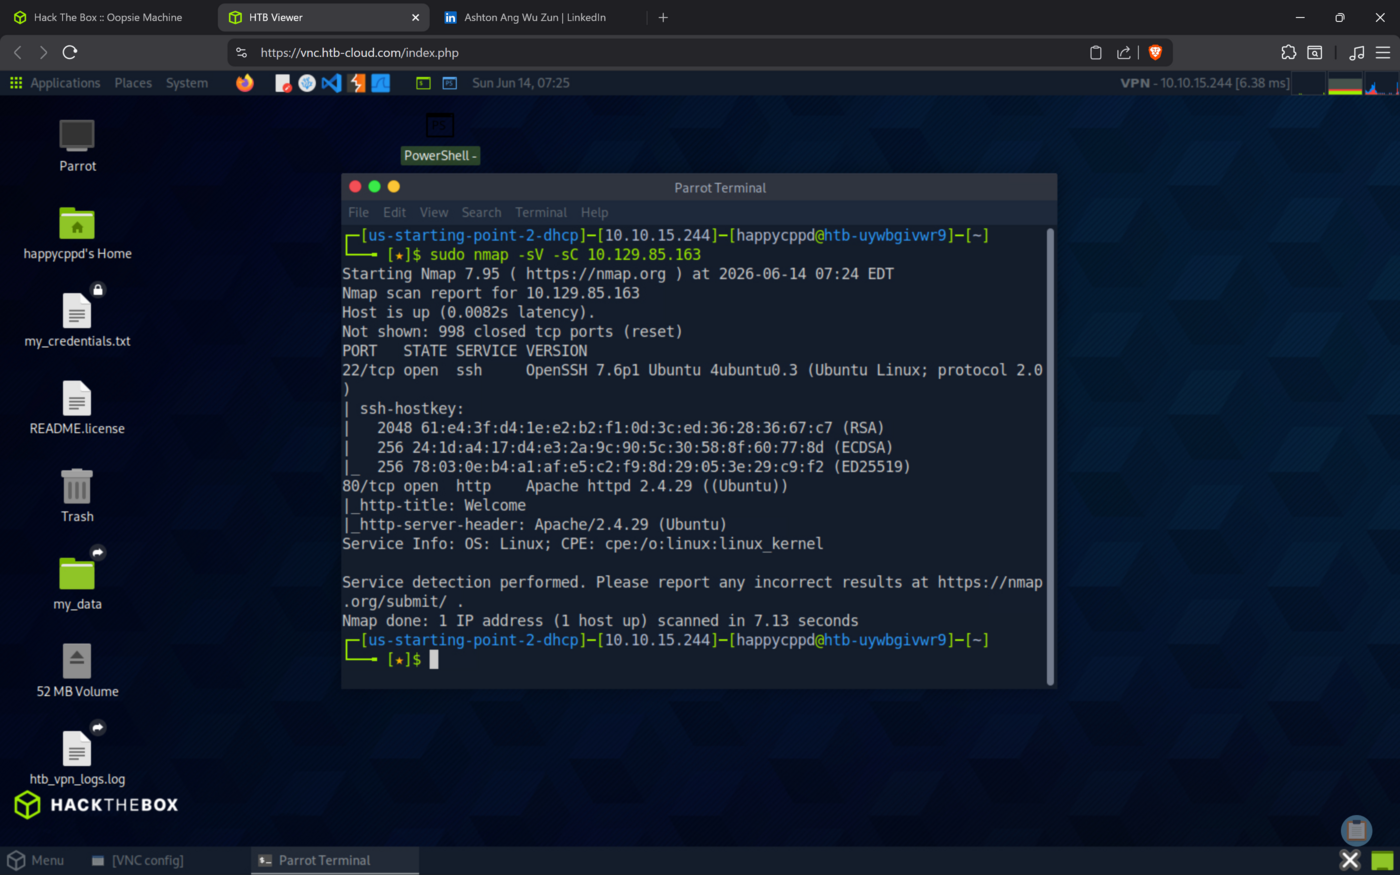This screenshot has width=1400, height=875.
Task: Click the '22/tcp open ssh' line
Action: [x=692, y=370]
